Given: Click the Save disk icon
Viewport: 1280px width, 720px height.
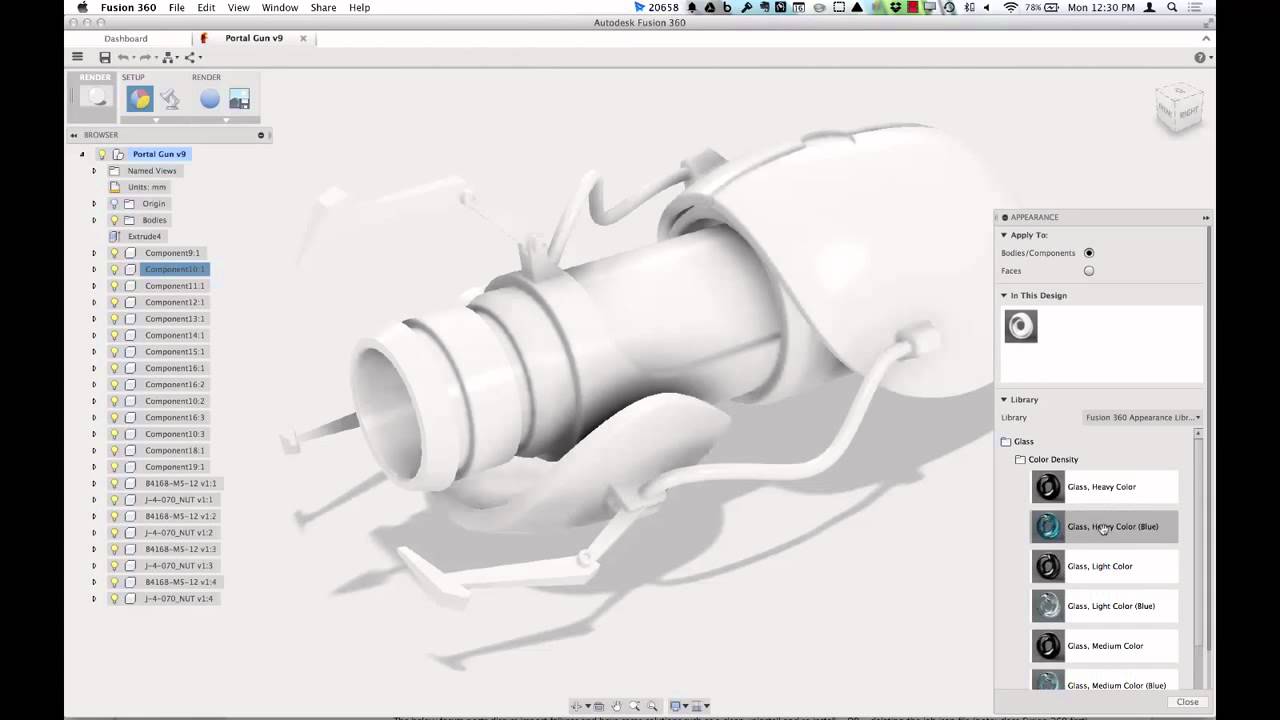Looking at the screenshot, I should tap(104, 57).
